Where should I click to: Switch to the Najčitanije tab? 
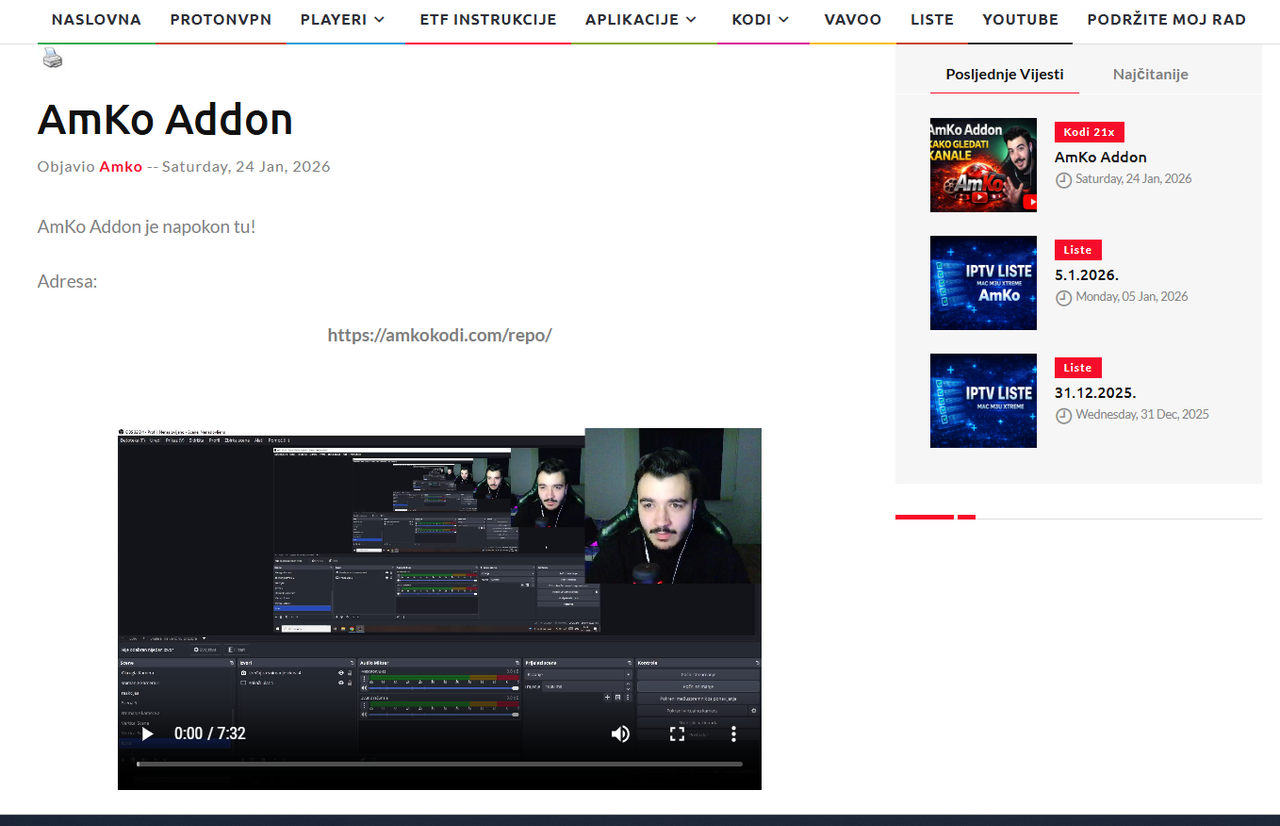[x=1150, y=74]
